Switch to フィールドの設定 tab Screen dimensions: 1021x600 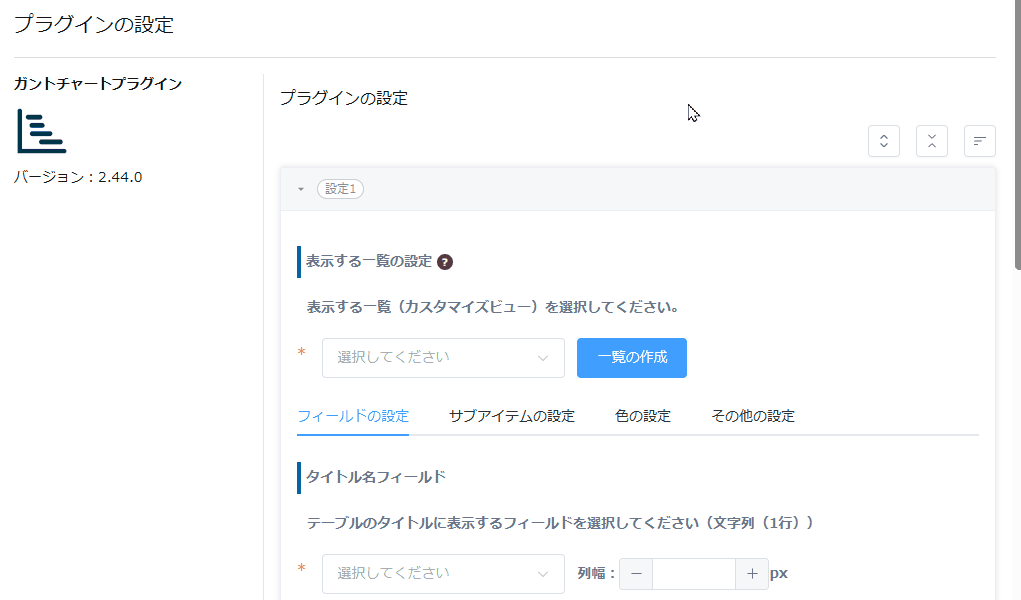pyautogui.click(x=353, y=416)
